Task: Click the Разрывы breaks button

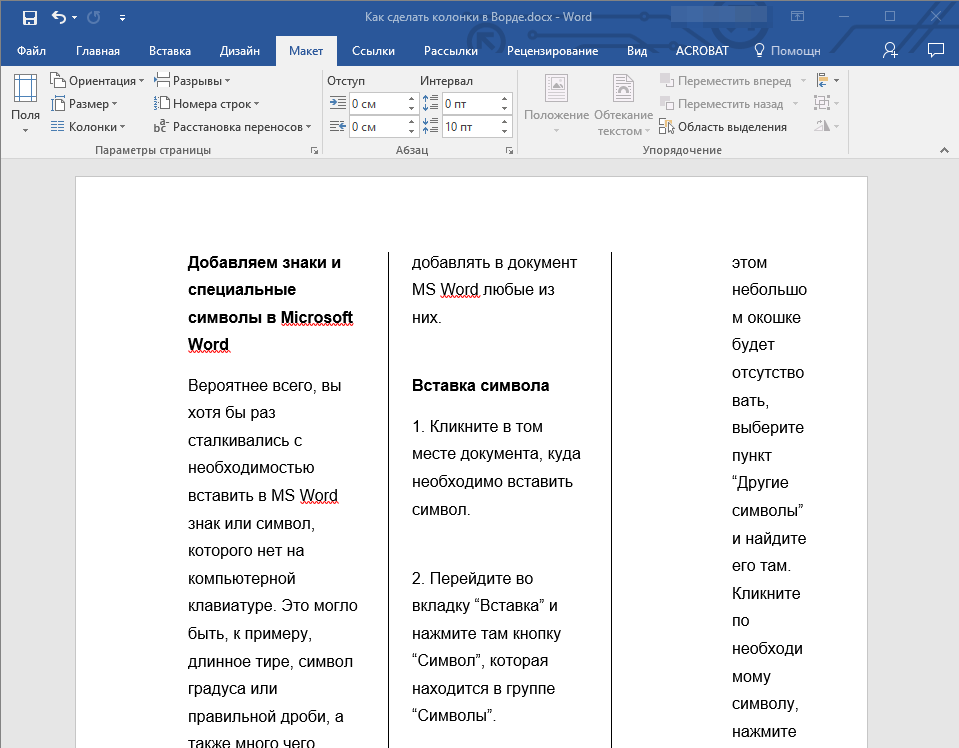Action: pos(195,81)
